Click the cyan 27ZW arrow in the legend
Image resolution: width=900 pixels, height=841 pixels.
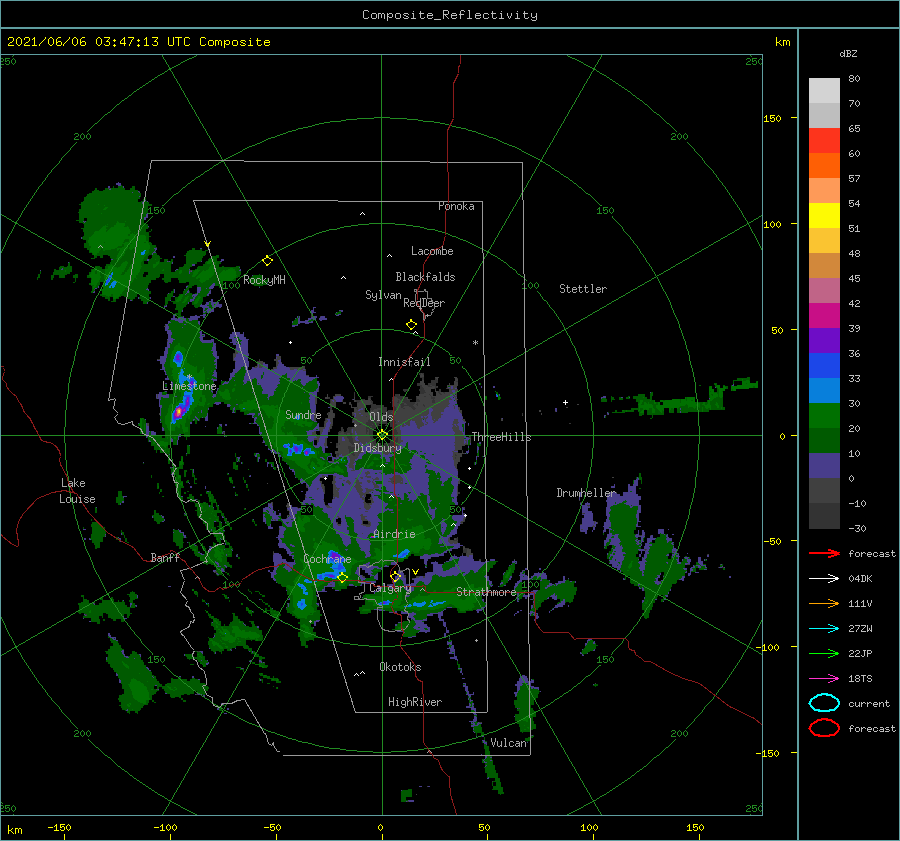click(824, 629)
